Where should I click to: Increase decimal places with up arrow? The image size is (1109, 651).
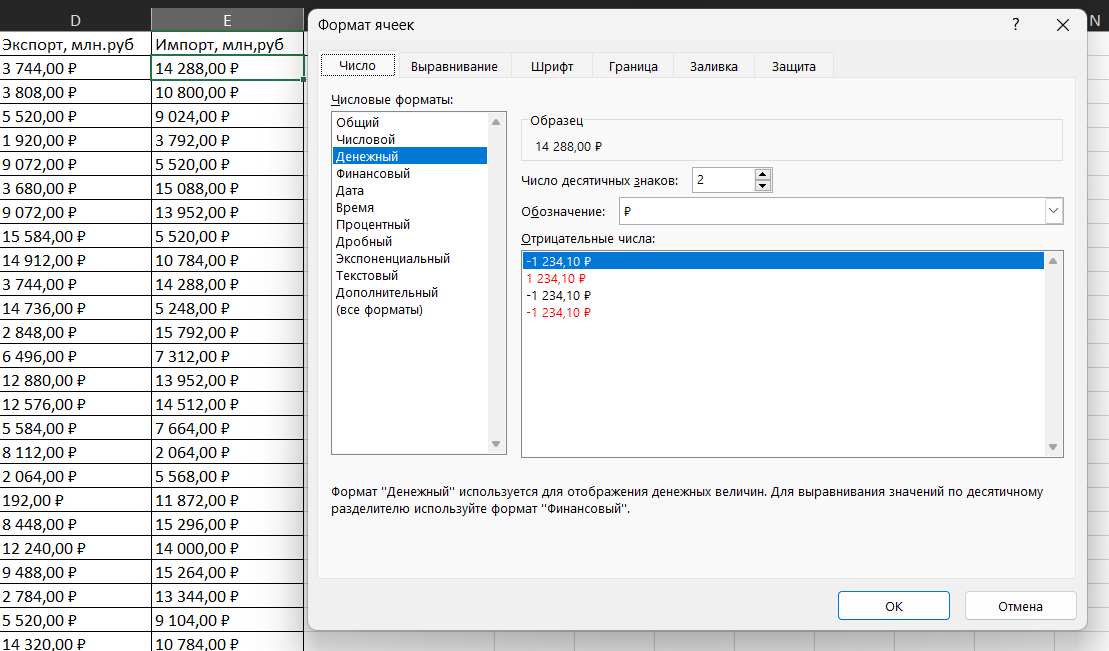pos(763,174)
